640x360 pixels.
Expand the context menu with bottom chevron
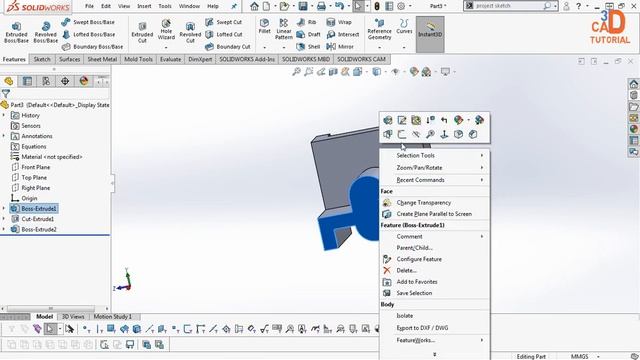click(434, 354)
